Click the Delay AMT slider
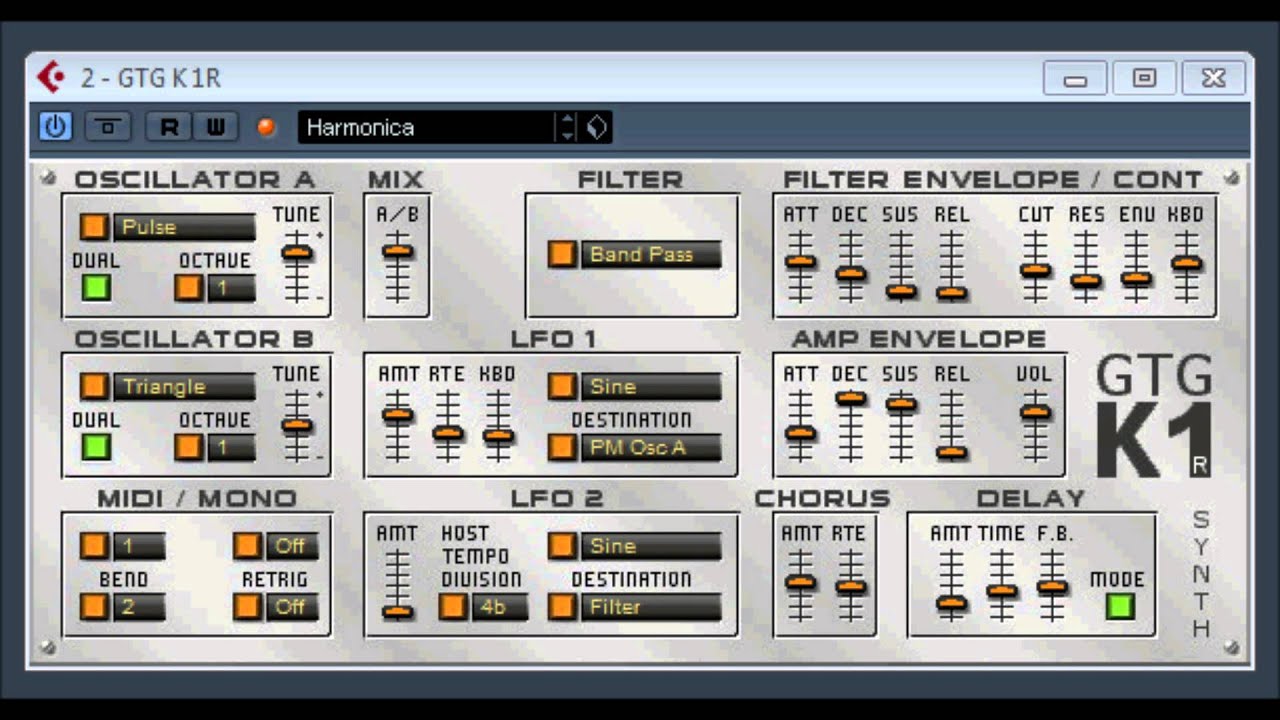The image size is (1280, 720). [951, 585]
